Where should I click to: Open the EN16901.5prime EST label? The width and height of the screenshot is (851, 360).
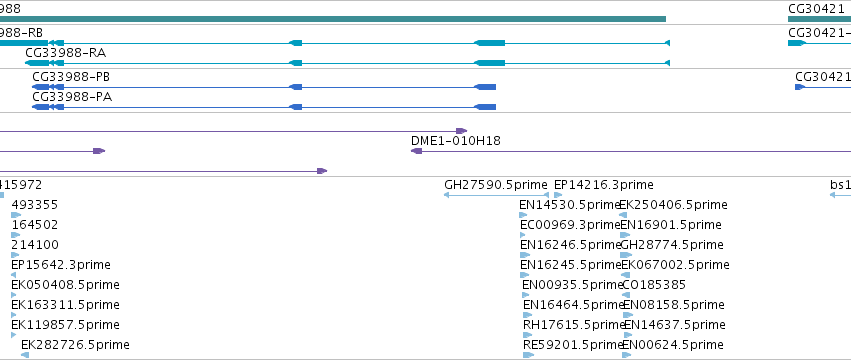tap(671, 225)
